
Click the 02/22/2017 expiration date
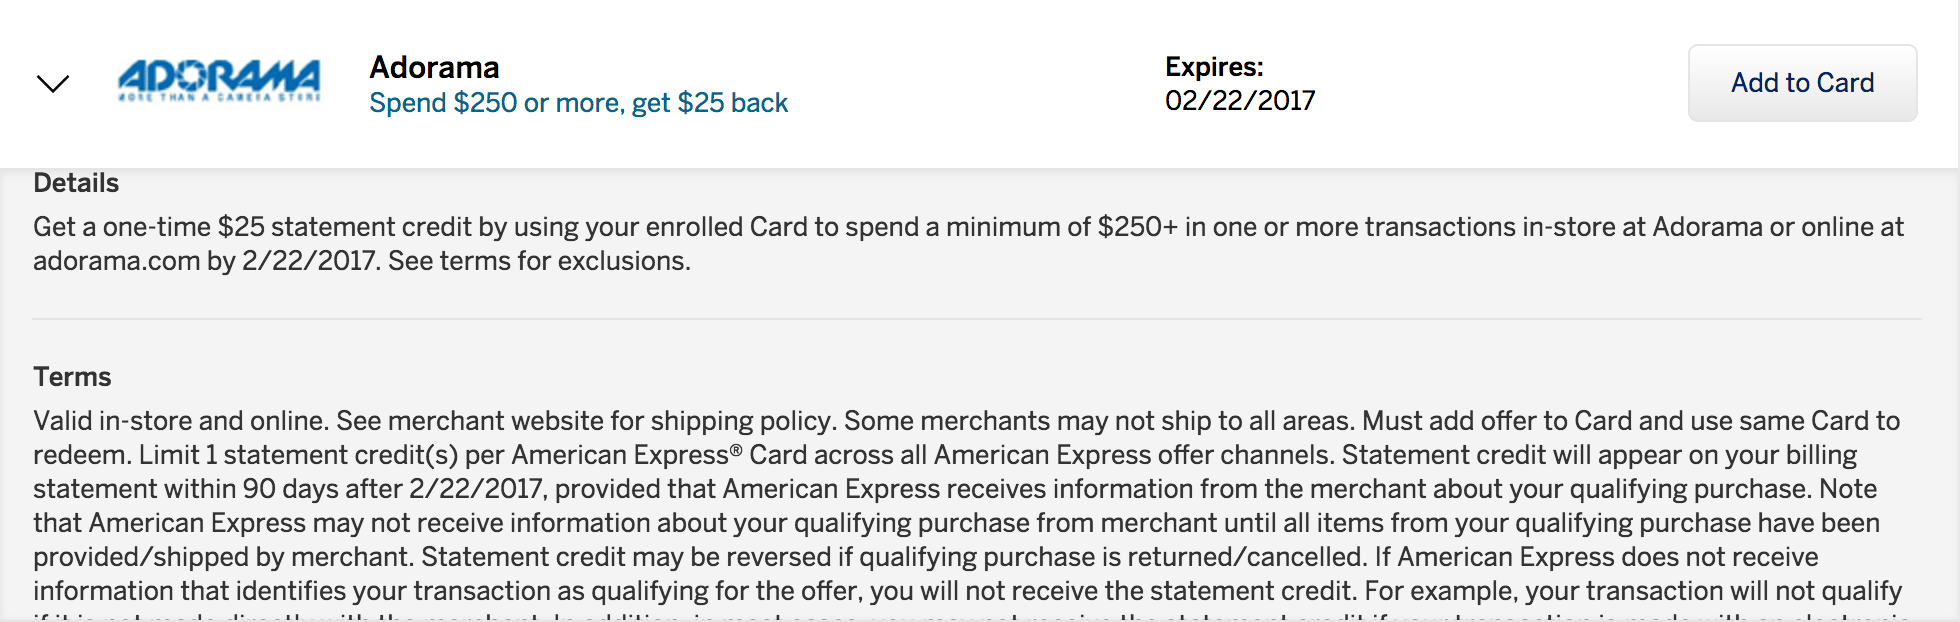tap(1240, 101)
